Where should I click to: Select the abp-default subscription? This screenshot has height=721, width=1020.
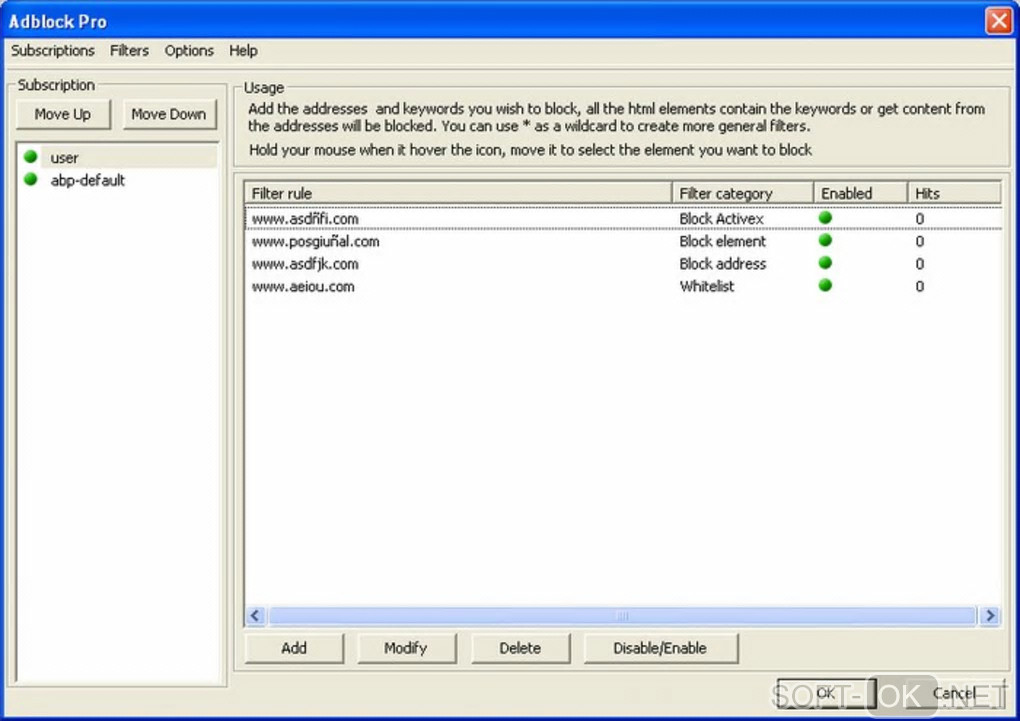87,180
